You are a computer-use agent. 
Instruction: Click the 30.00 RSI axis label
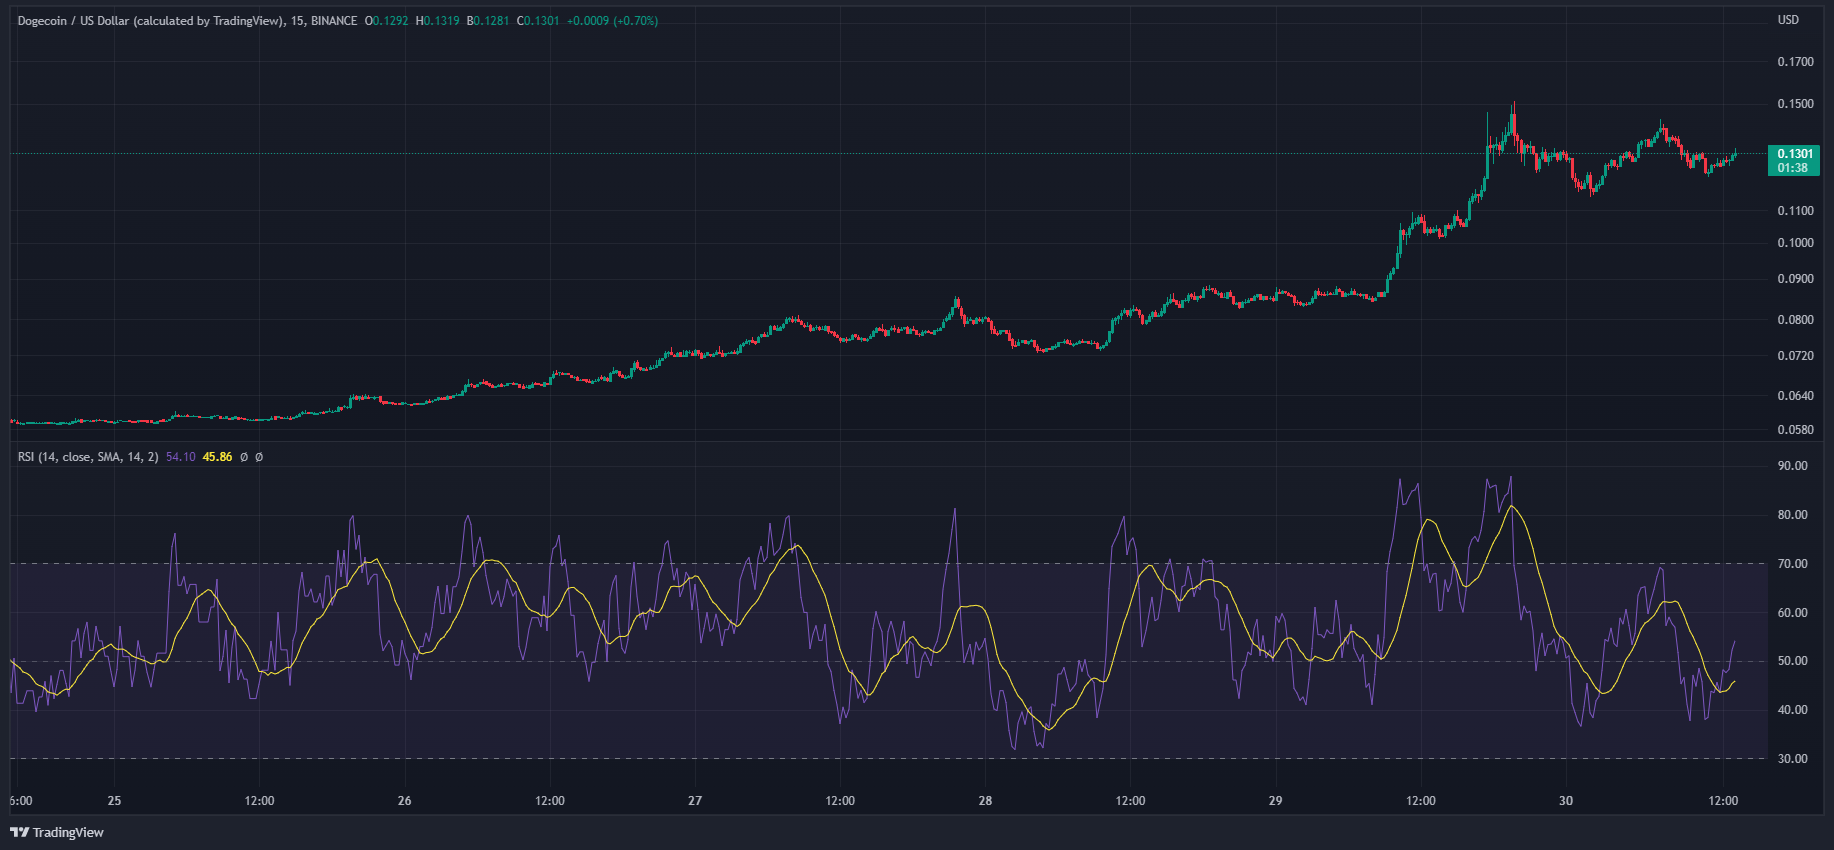[x=1792, y=759]
